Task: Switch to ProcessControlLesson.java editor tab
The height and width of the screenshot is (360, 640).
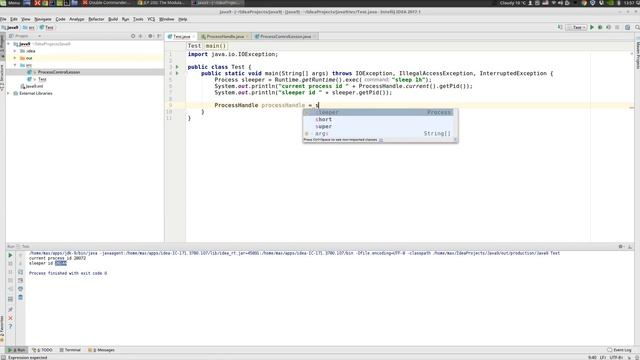Action: [285, 36]
